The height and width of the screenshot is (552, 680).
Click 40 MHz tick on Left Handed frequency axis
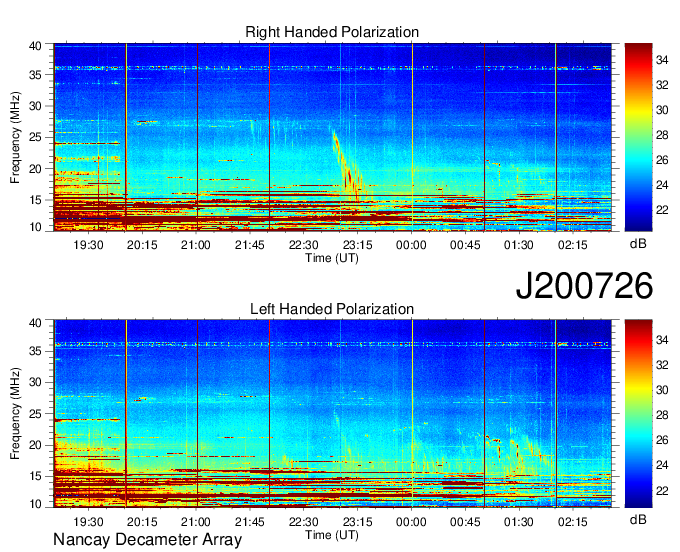click(x=35, y=323)
